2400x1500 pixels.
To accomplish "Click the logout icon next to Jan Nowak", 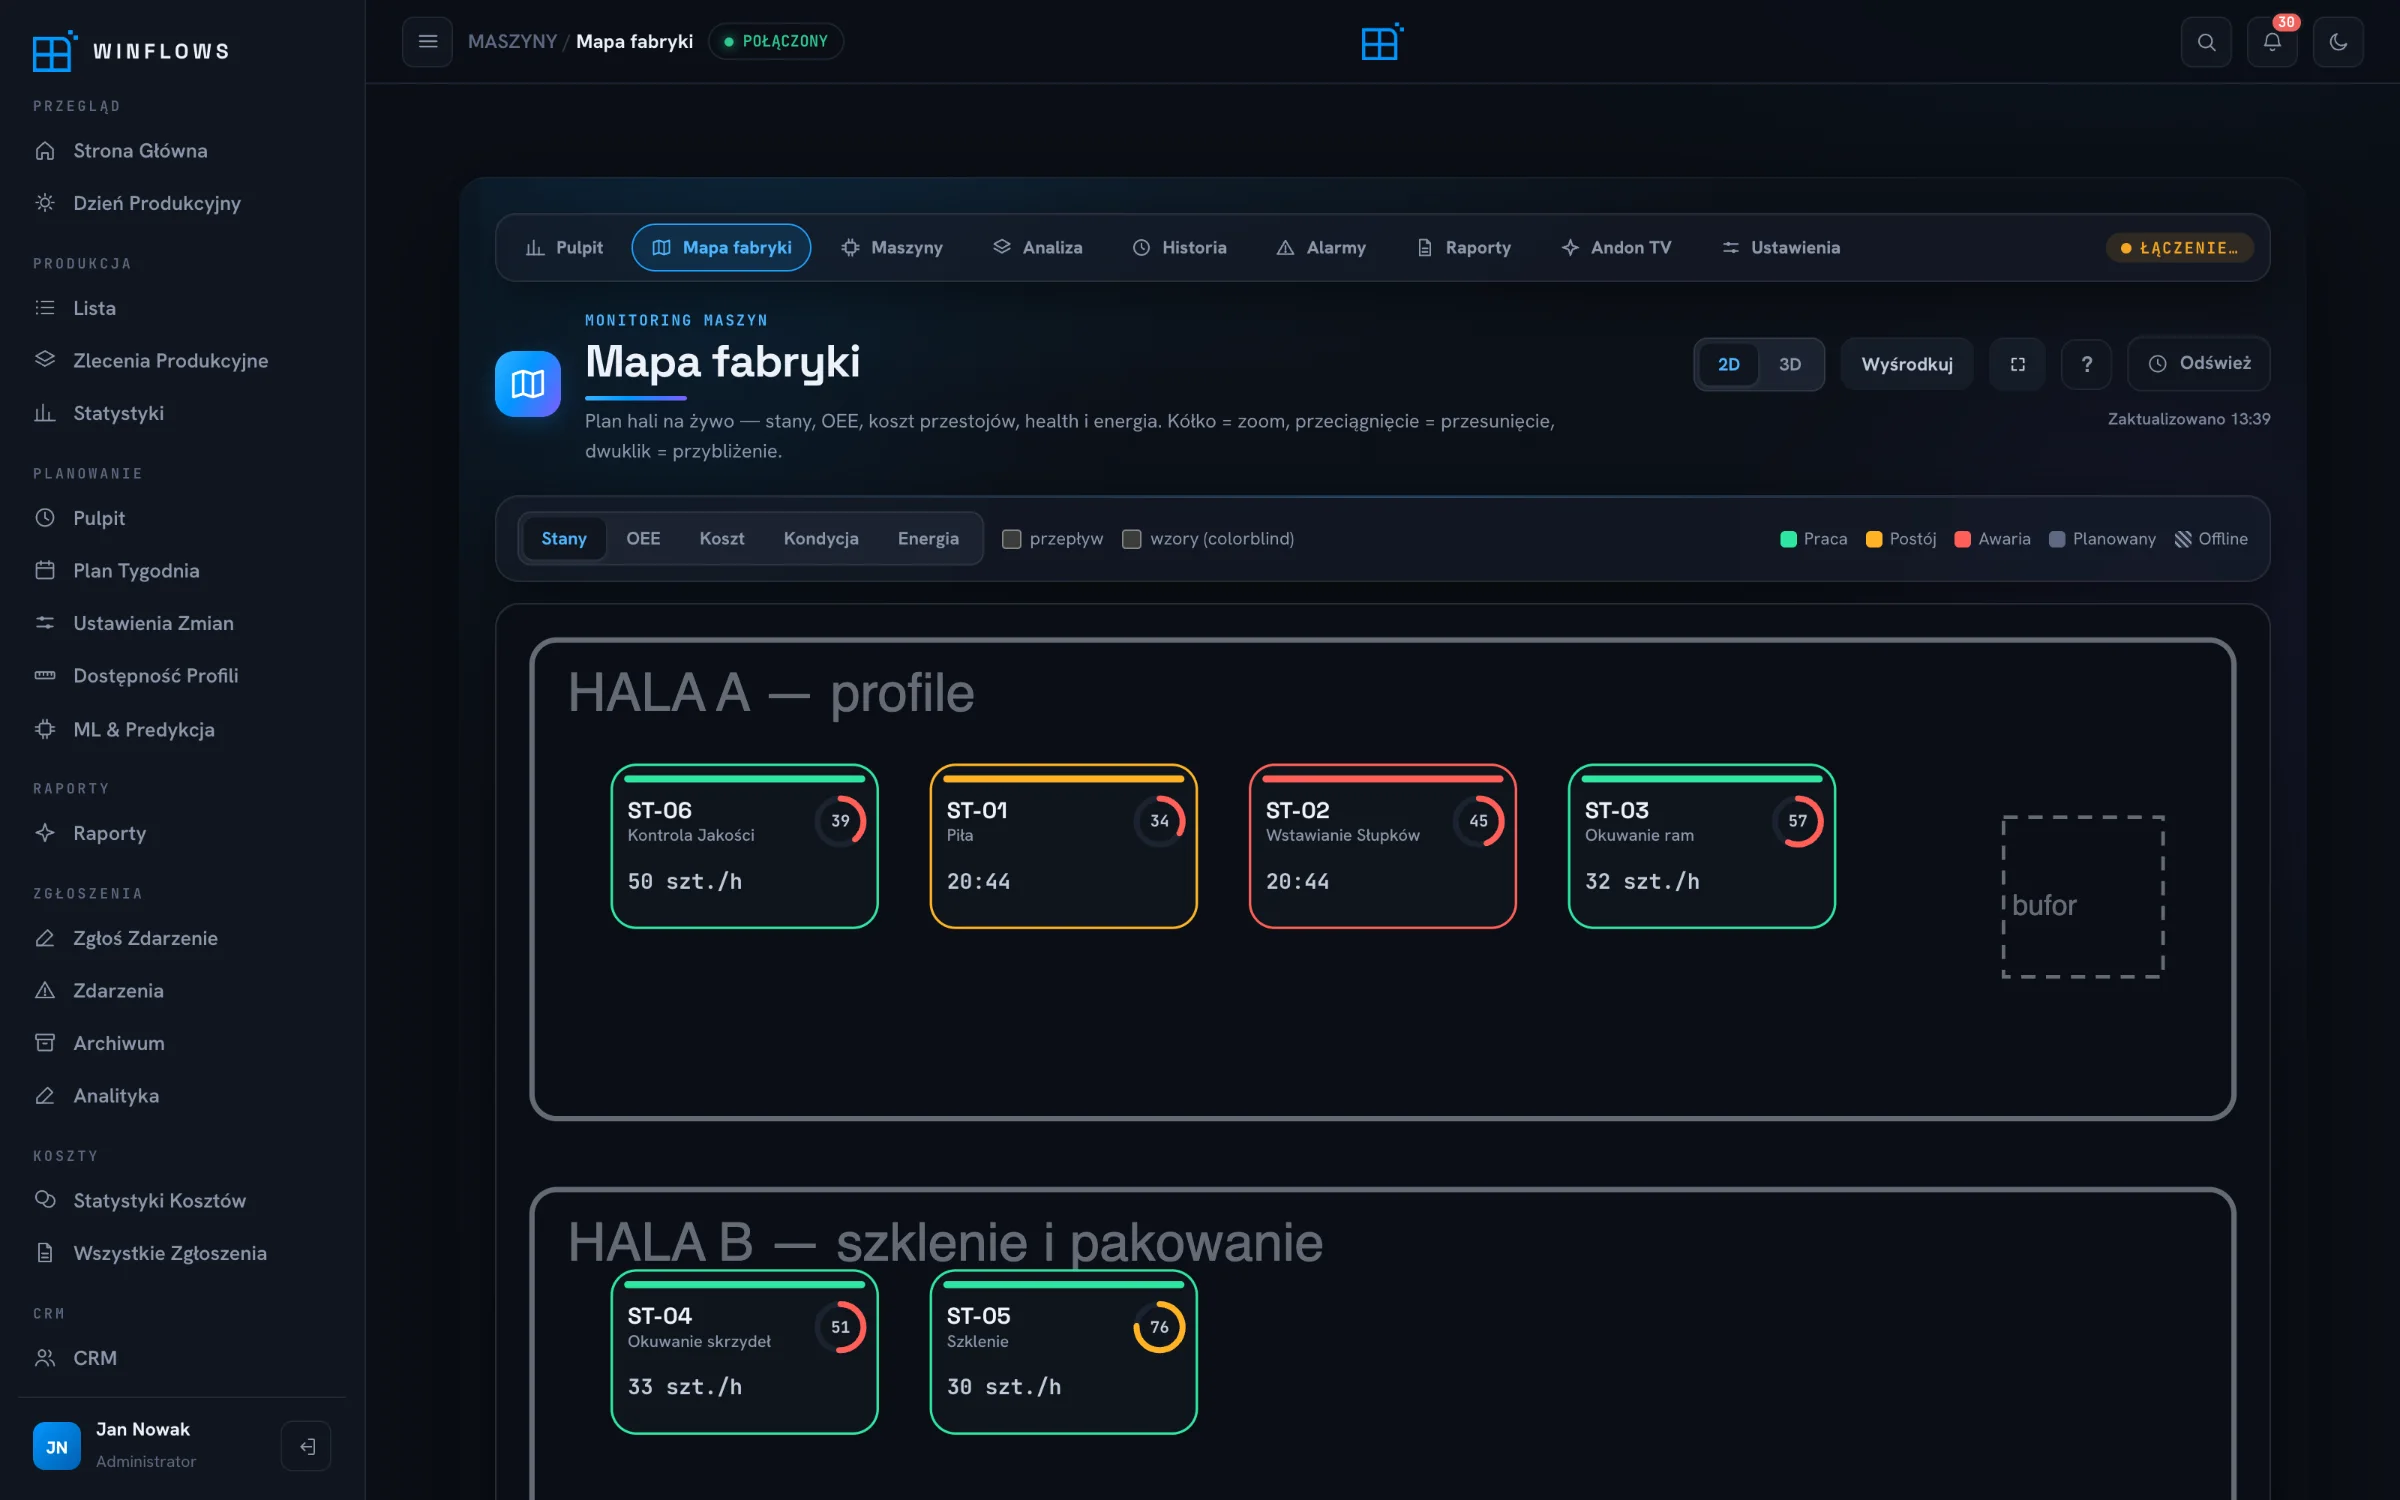I will pos(306,1446).
